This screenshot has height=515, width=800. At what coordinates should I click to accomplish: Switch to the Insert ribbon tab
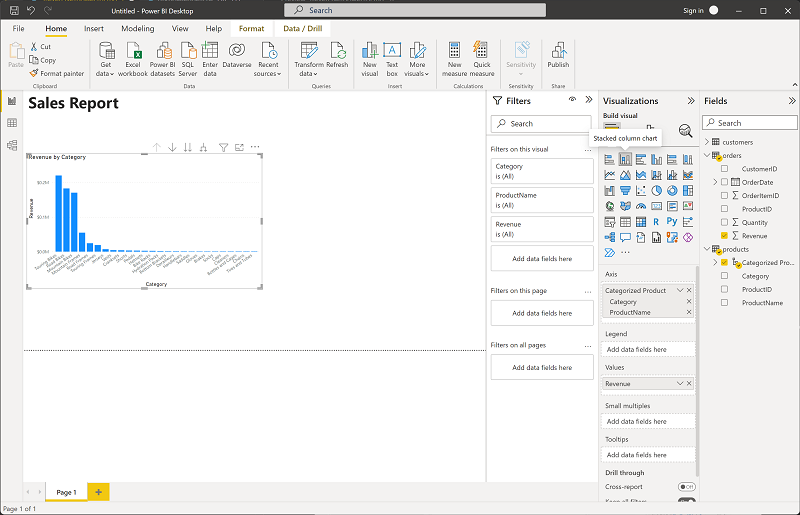(x=94, y=29)
